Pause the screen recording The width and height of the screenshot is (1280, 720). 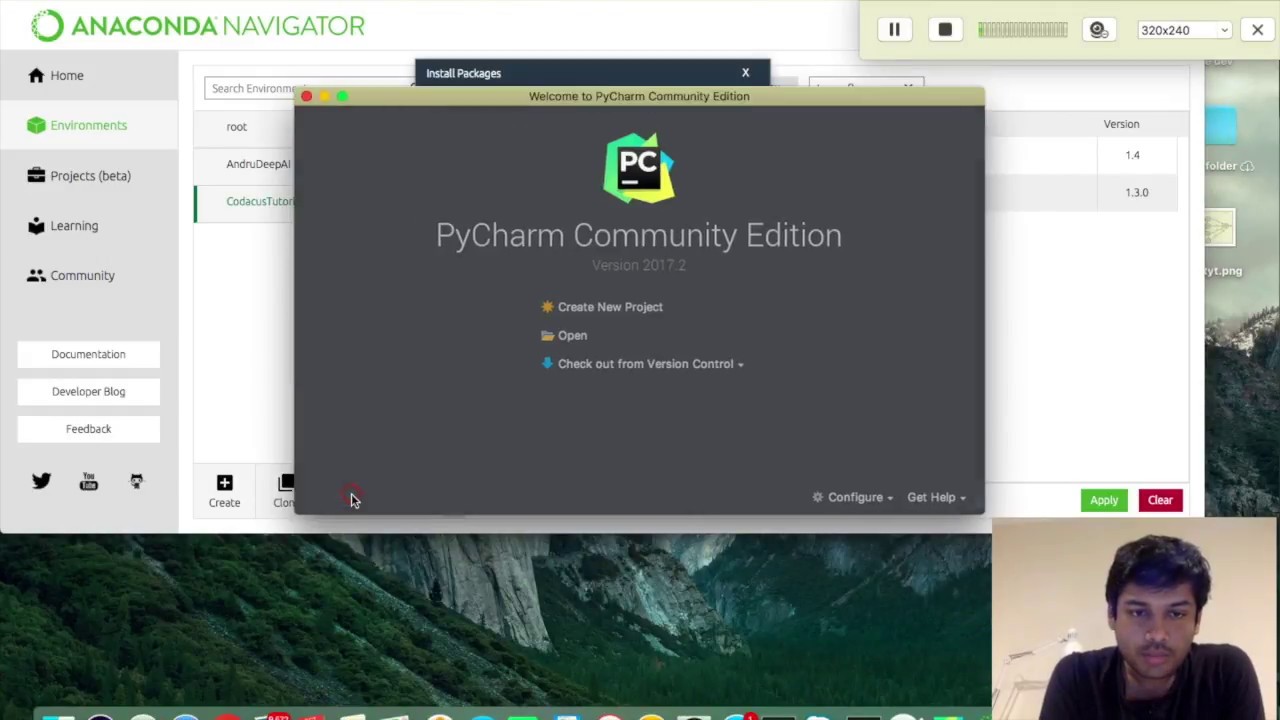point(894,30)
